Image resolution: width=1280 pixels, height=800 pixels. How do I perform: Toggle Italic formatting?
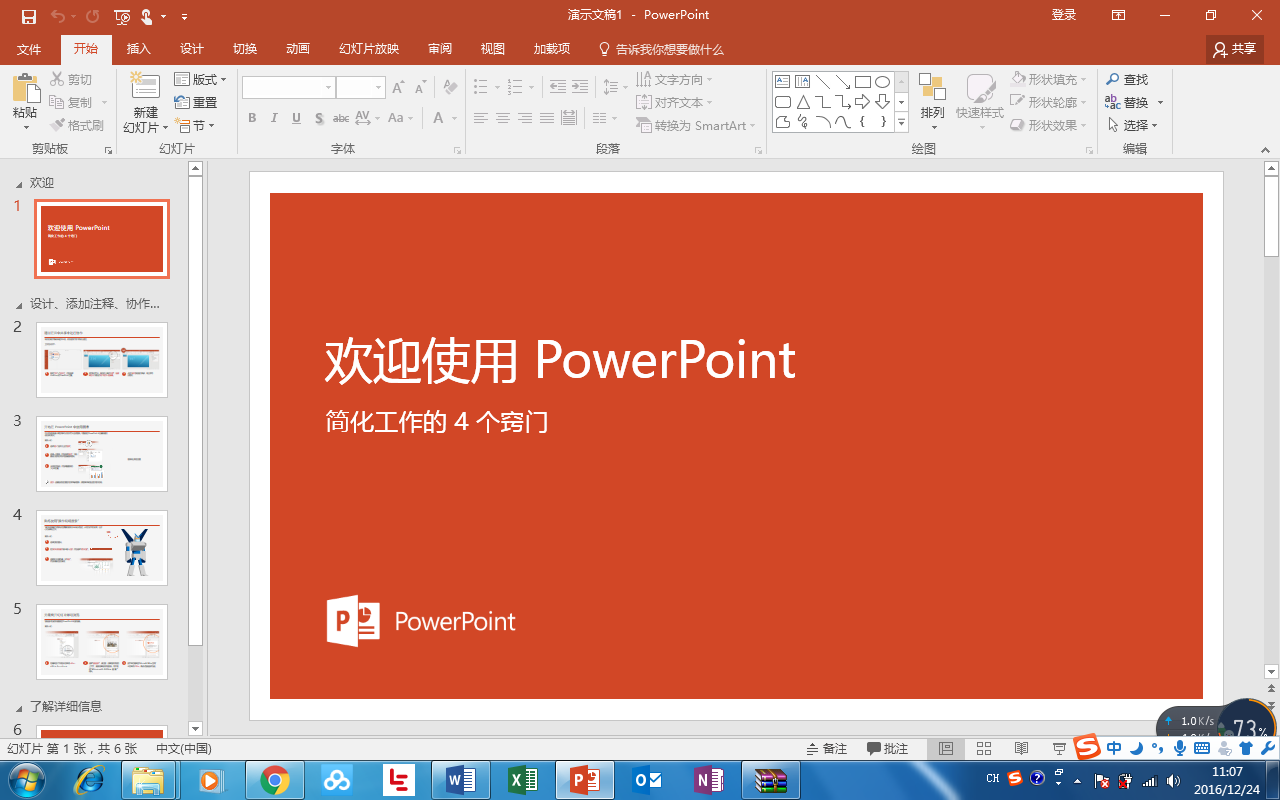(x=274, y=118)
